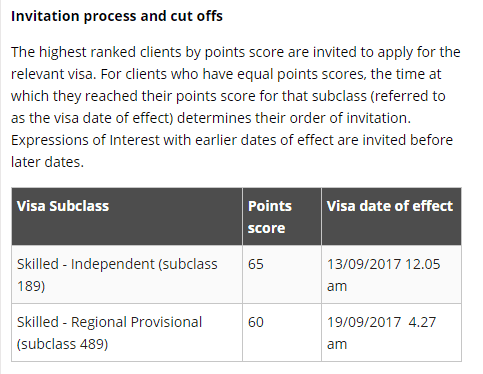Click the date '13/09/2017 12.05 am'
Viewport: 483px width, 374px height.
coord(383,275)
